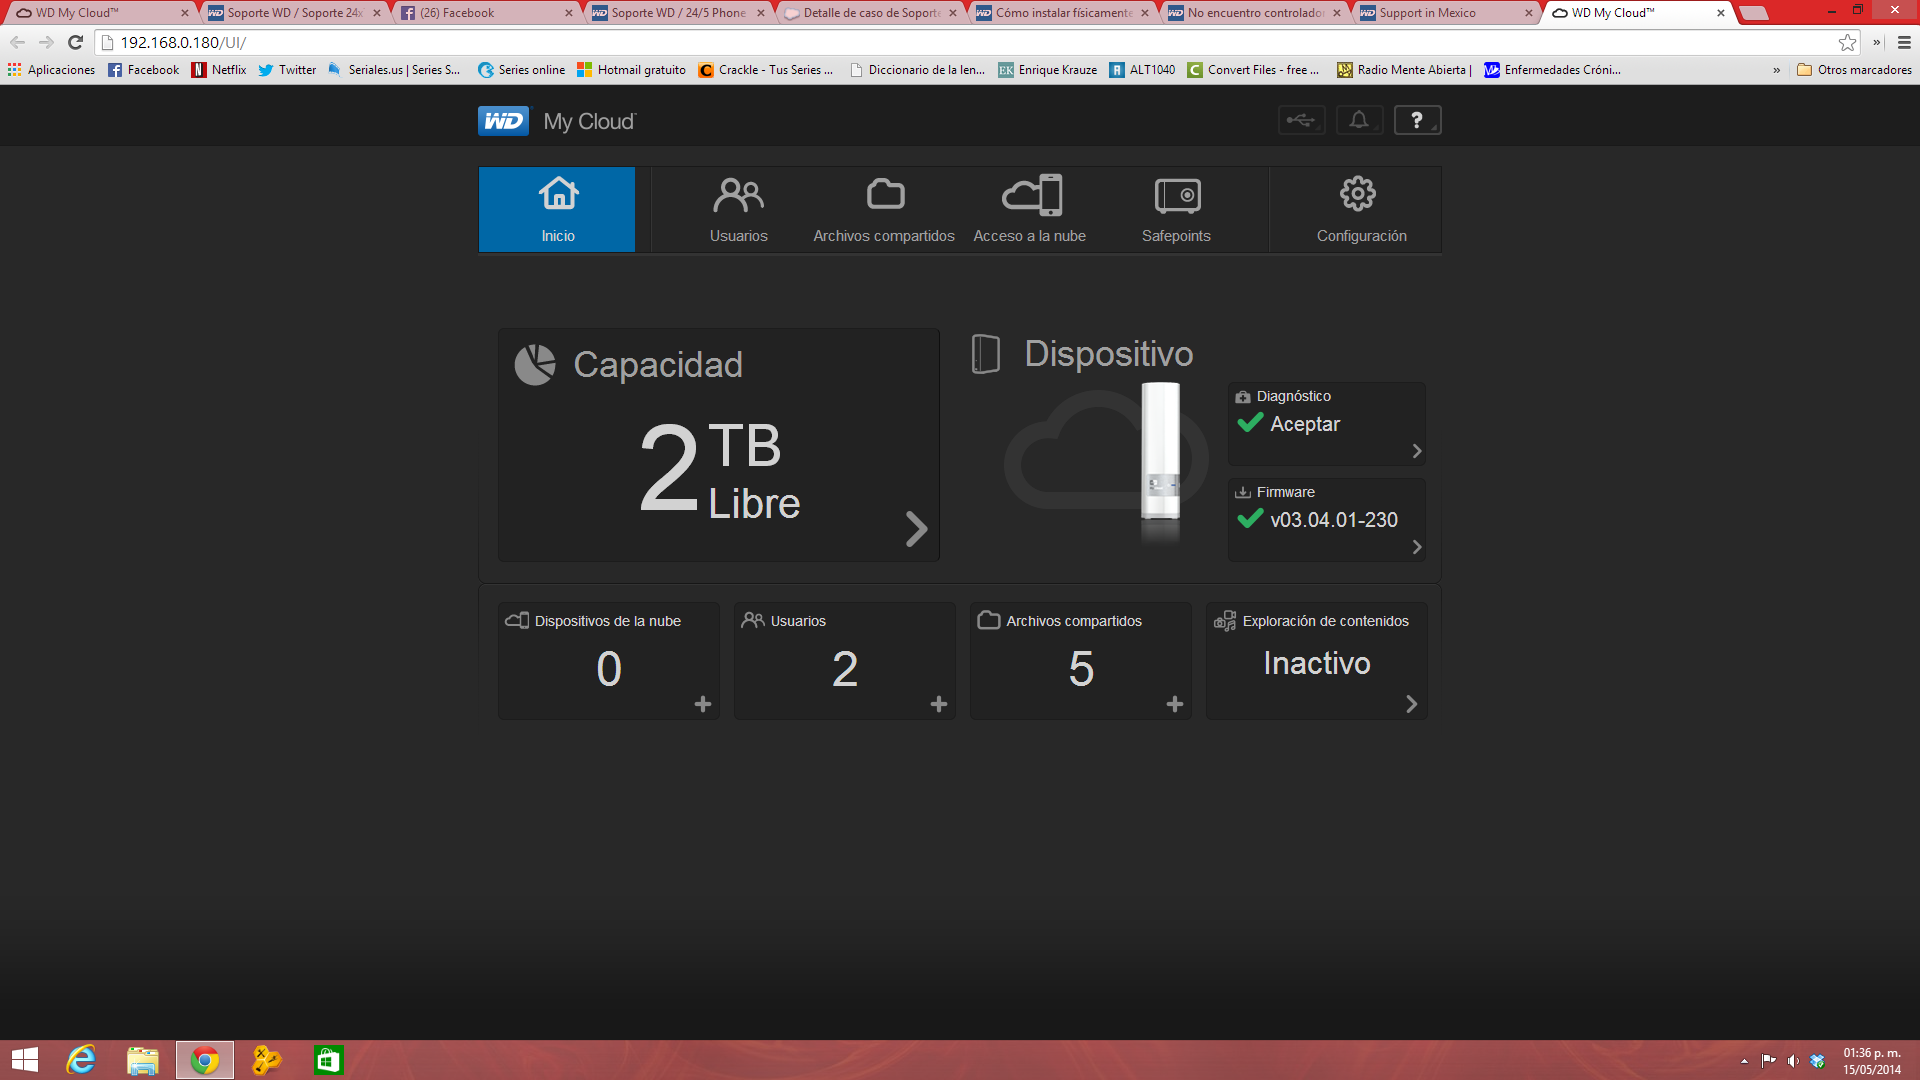
Task: Open Acceso a la nube tab
Action: [x=1030, y=209]
